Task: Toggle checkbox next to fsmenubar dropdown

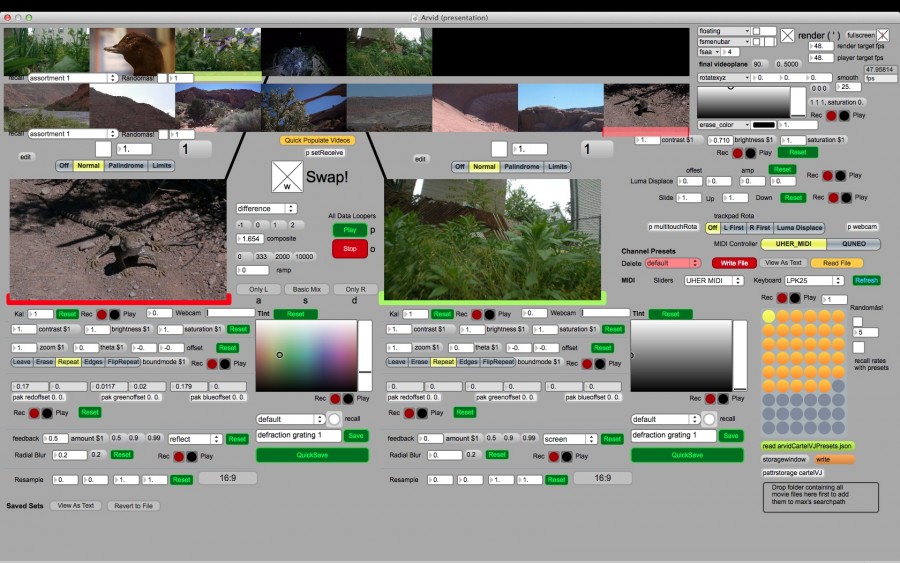Action: 757,42
